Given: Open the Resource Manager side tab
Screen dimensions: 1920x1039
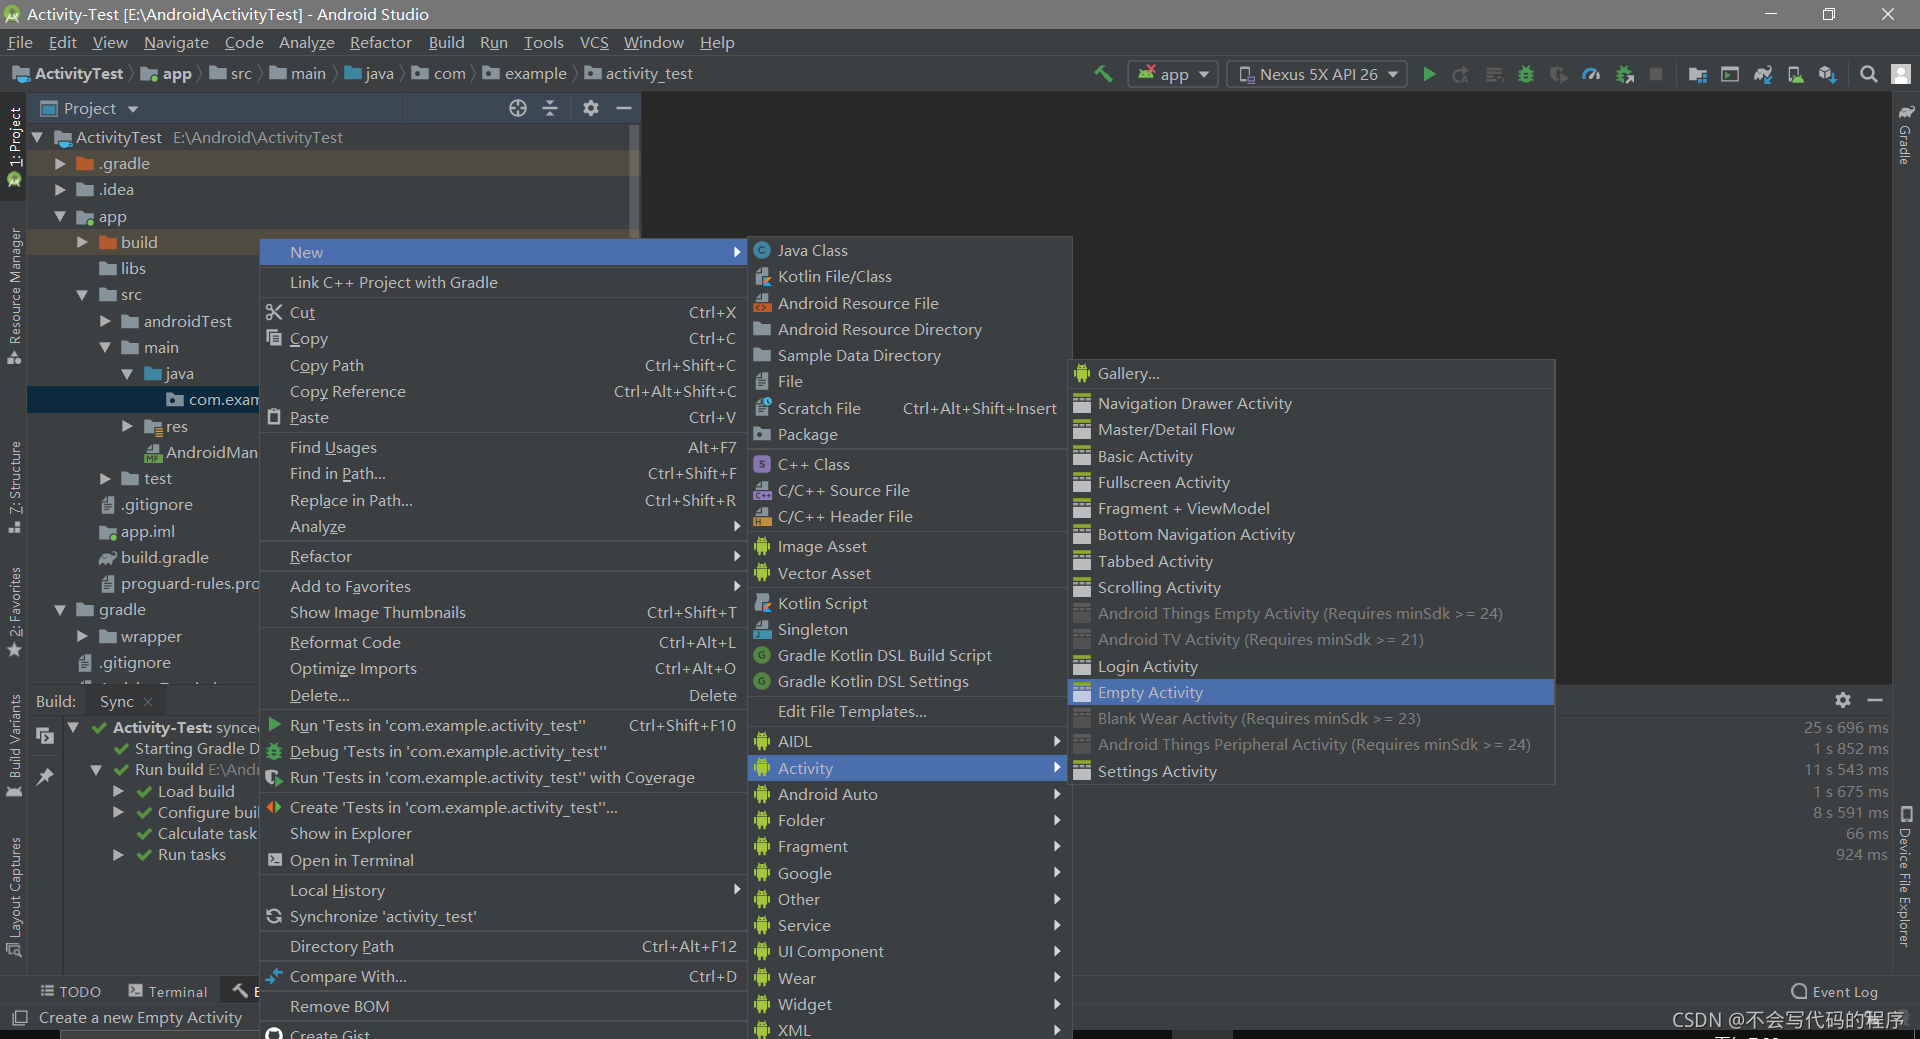Looking at the screenshot, I should [14, 296].
